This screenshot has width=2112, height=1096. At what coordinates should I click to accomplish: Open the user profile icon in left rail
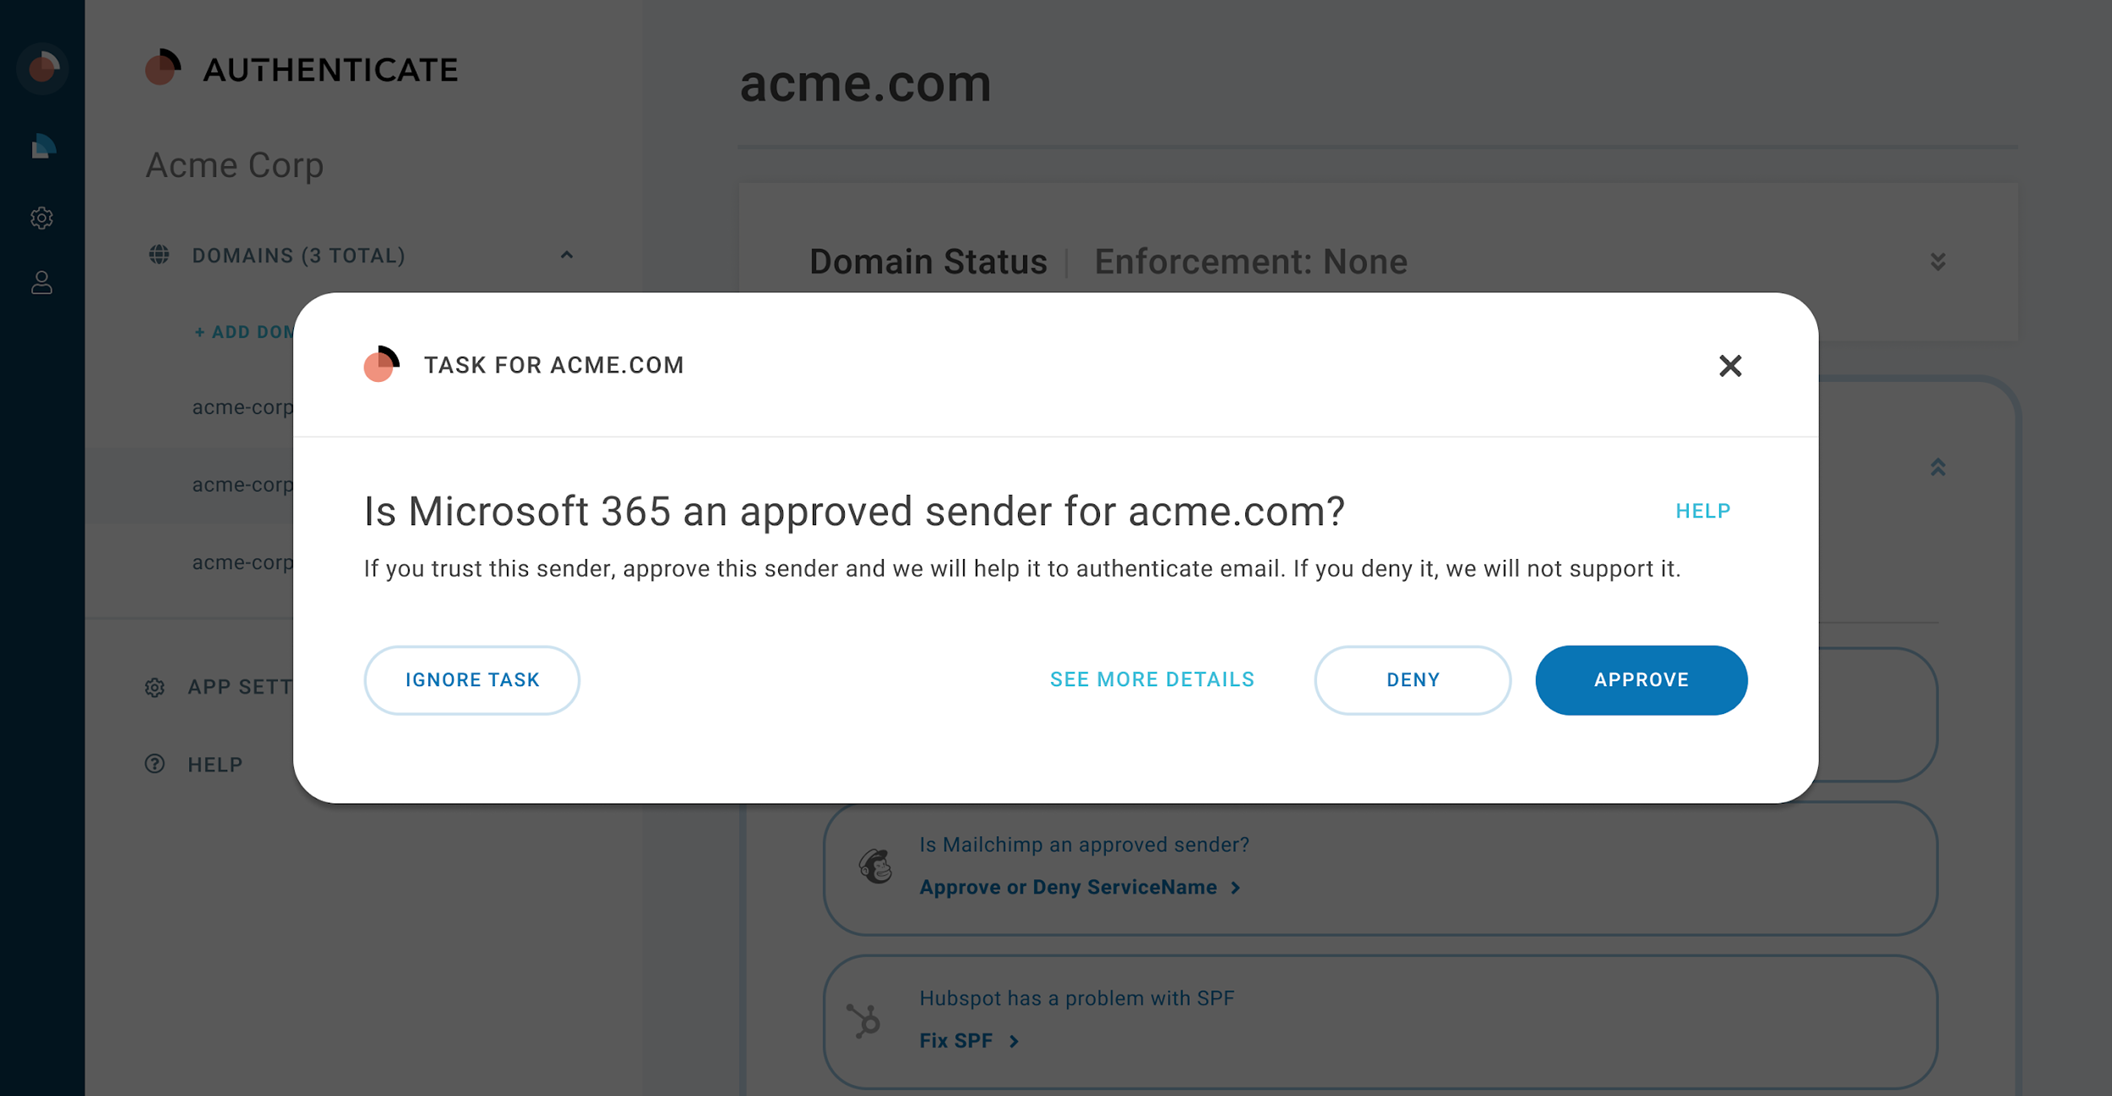point(42,283)
